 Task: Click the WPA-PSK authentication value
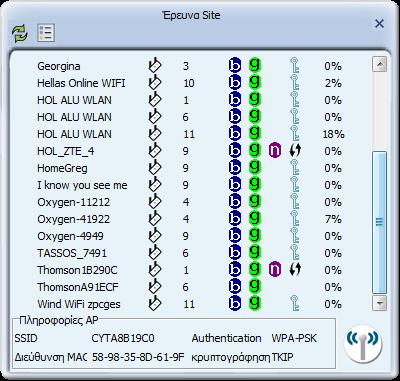(x=294, y=338)
